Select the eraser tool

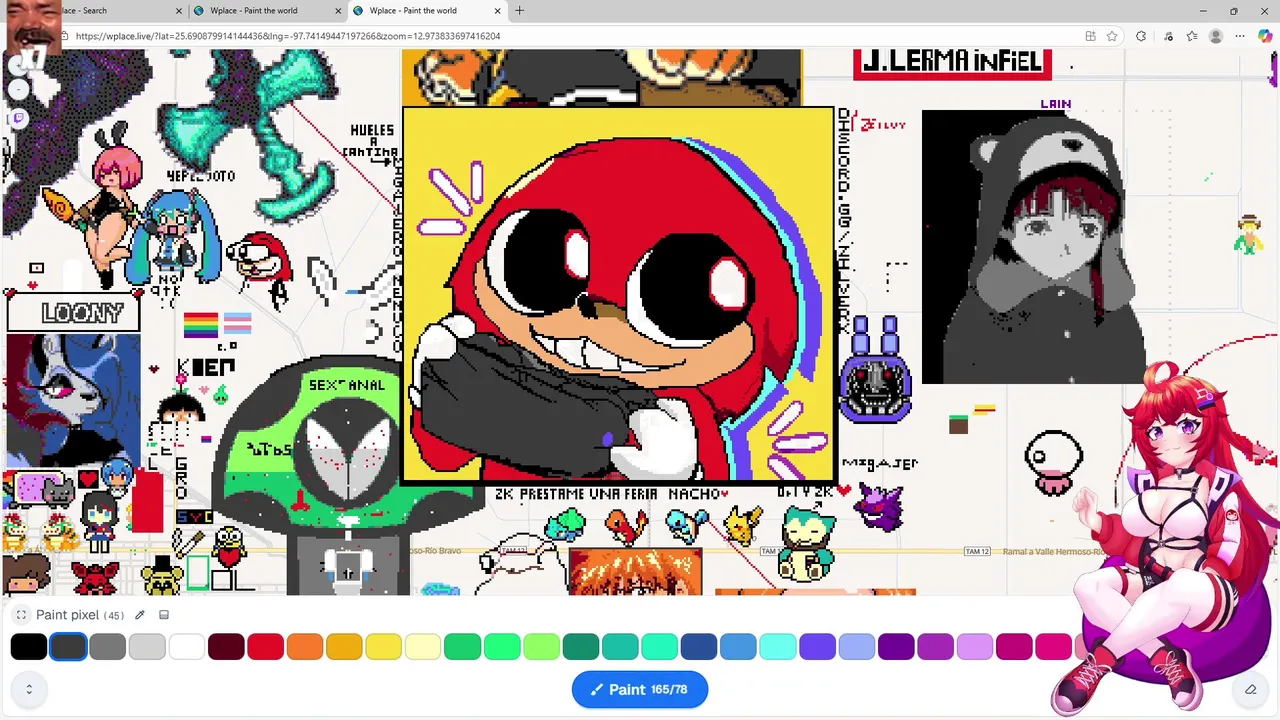pos(1250,689)
